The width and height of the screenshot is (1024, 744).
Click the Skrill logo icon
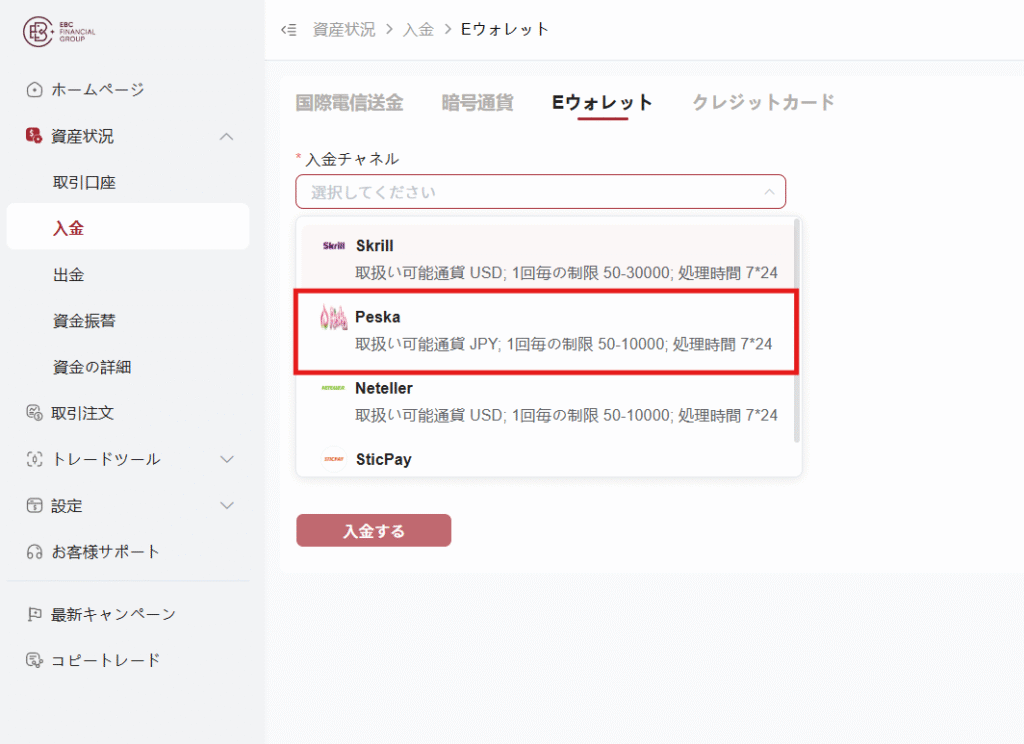(x=333, y=246)
